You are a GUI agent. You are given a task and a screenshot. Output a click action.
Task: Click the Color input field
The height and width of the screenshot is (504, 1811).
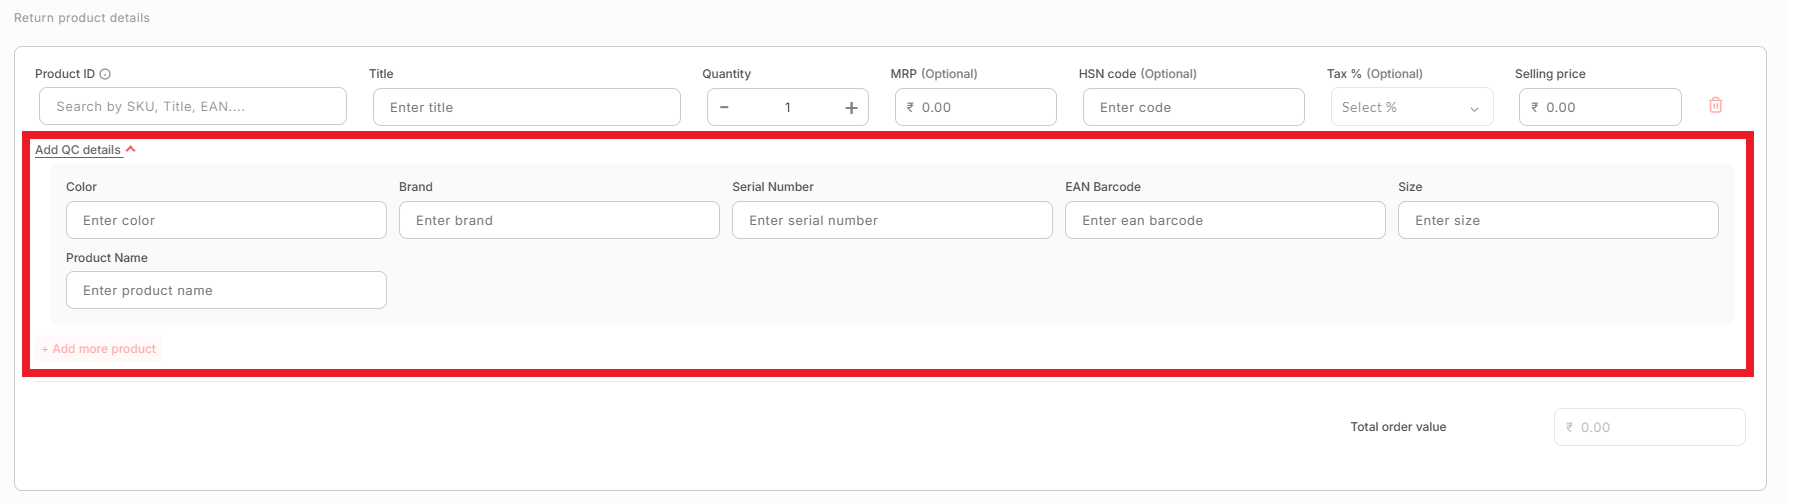point(226,220)
